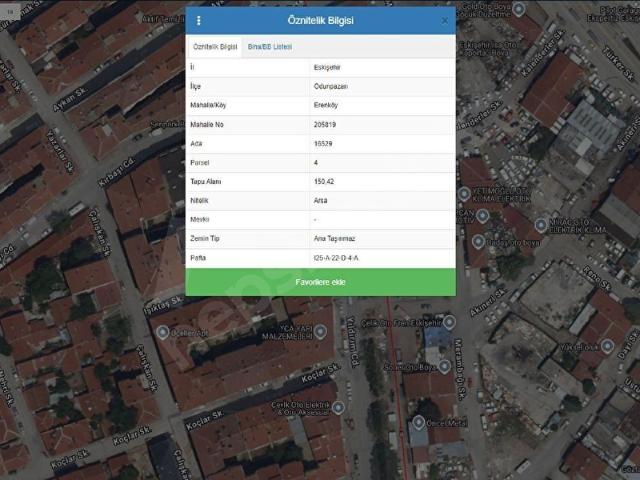The width and height of the screenshot is (640, 480).
Task: Click the 'Erenköy' Mahalle/Köy value
Action: (x=326, y=105)
